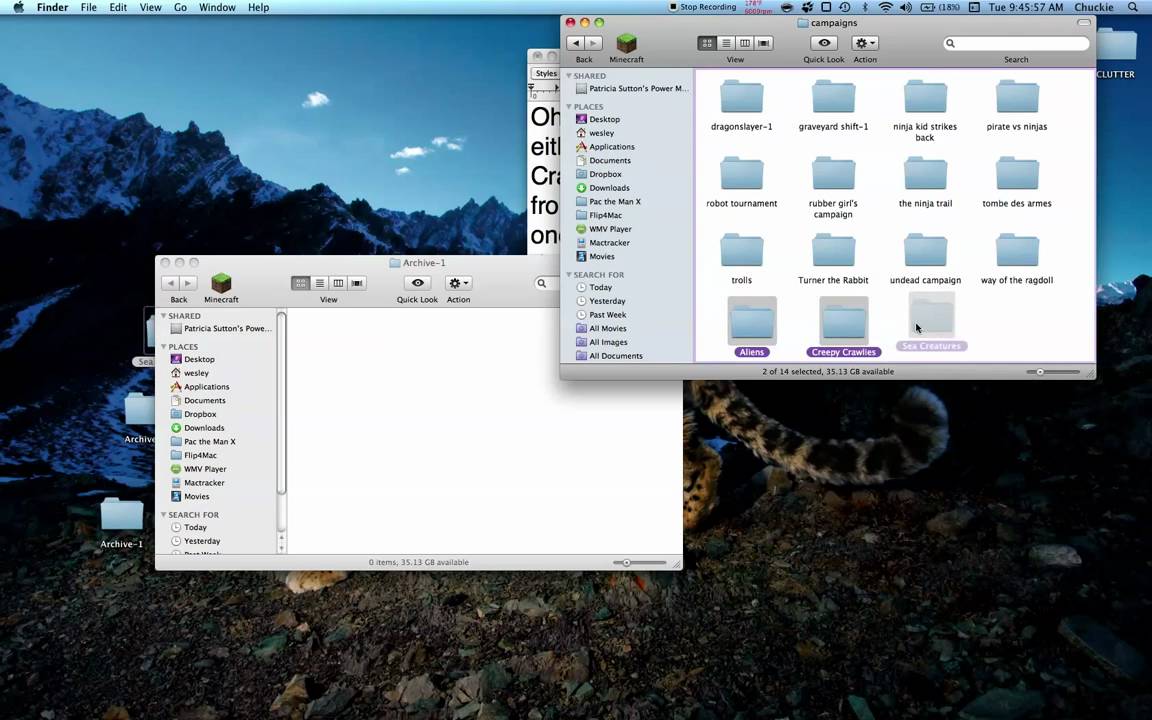Viewport: 1152px width, 720px height.
Task: Switch Archive-1 window to Cover Flow view
Action: click(x=357, y=283)
